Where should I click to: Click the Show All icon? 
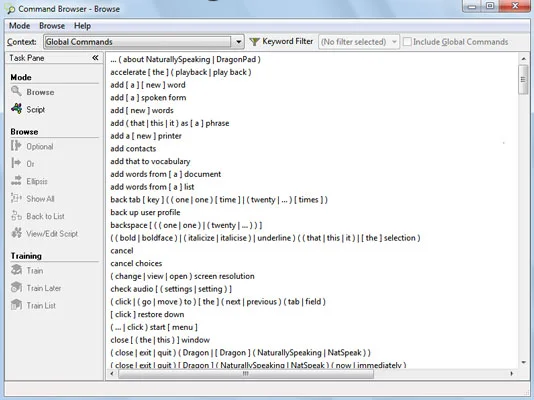[16, 198]
